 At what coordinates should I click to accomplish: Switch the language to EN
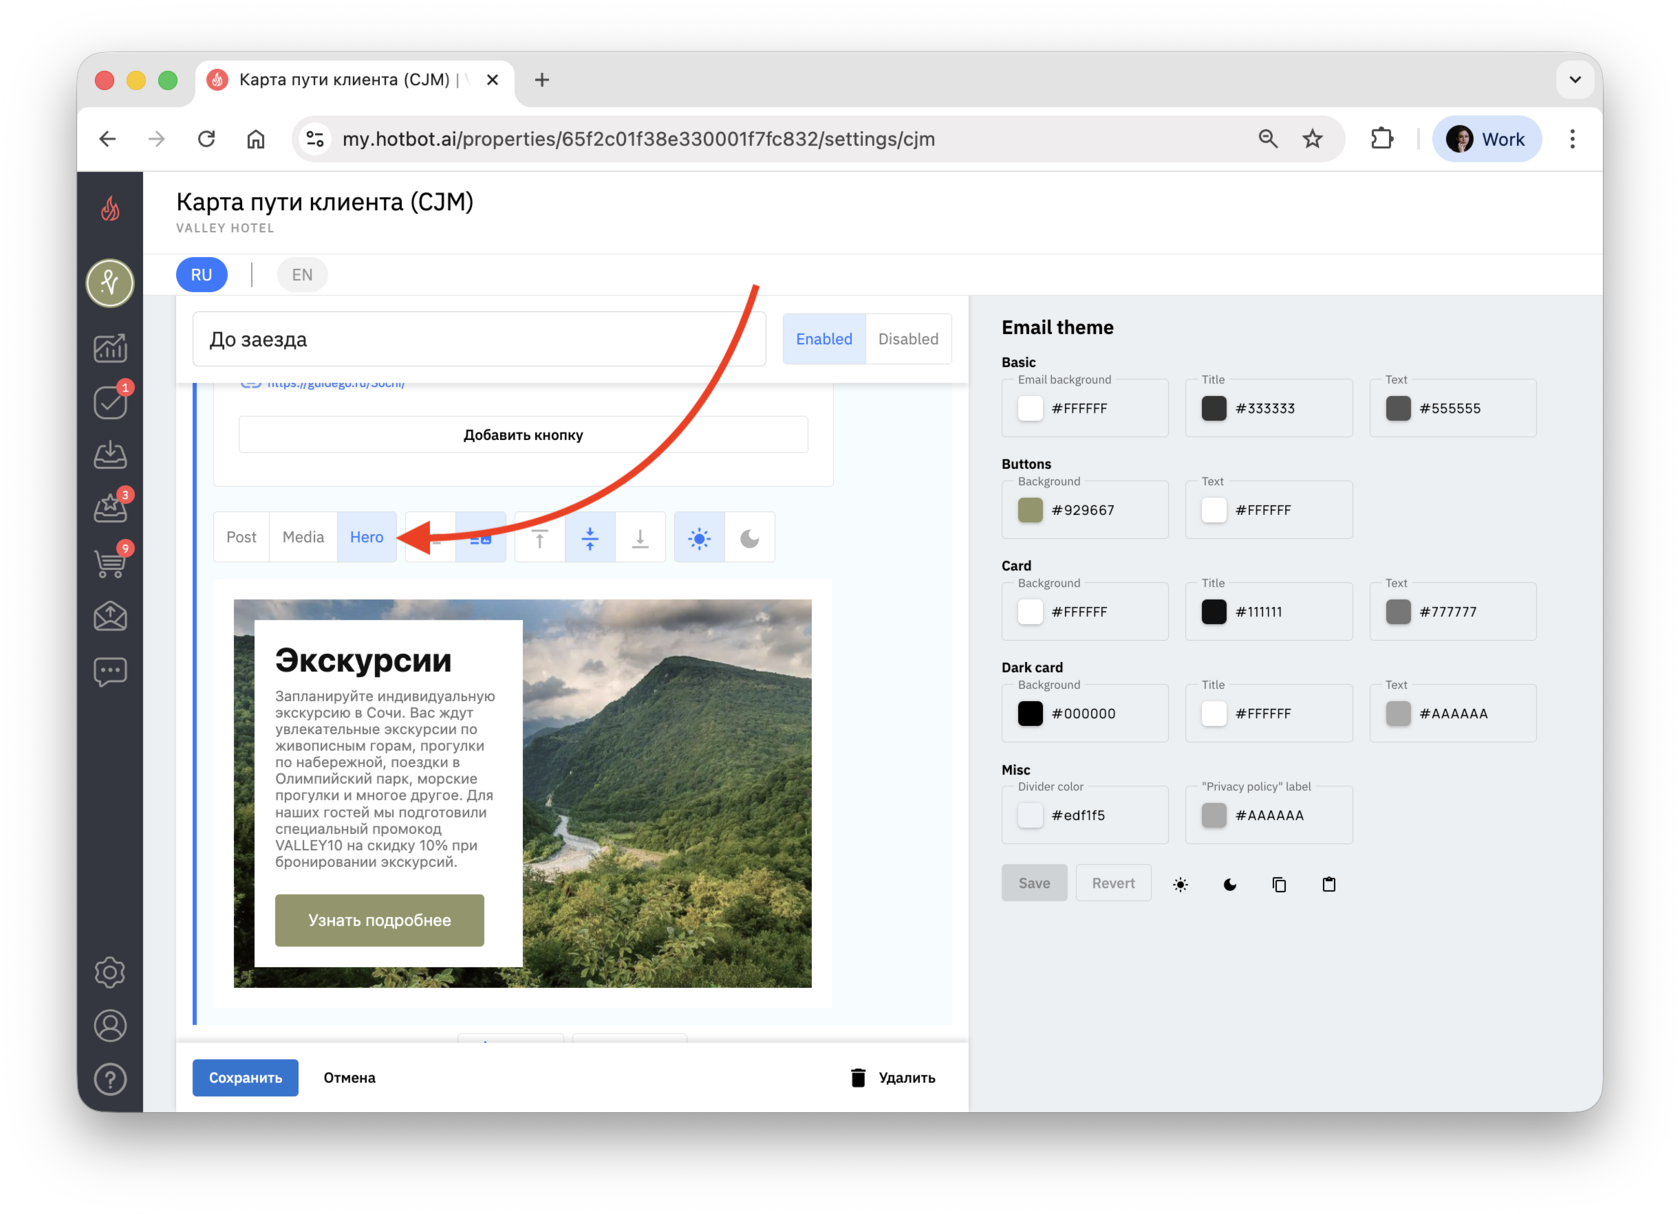tap(302, 275)
